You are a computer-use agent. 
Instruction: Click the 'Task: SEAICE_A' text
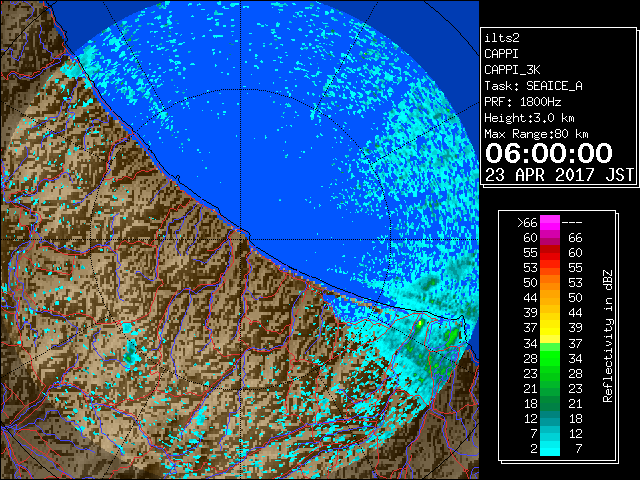(x=533, y=86)
